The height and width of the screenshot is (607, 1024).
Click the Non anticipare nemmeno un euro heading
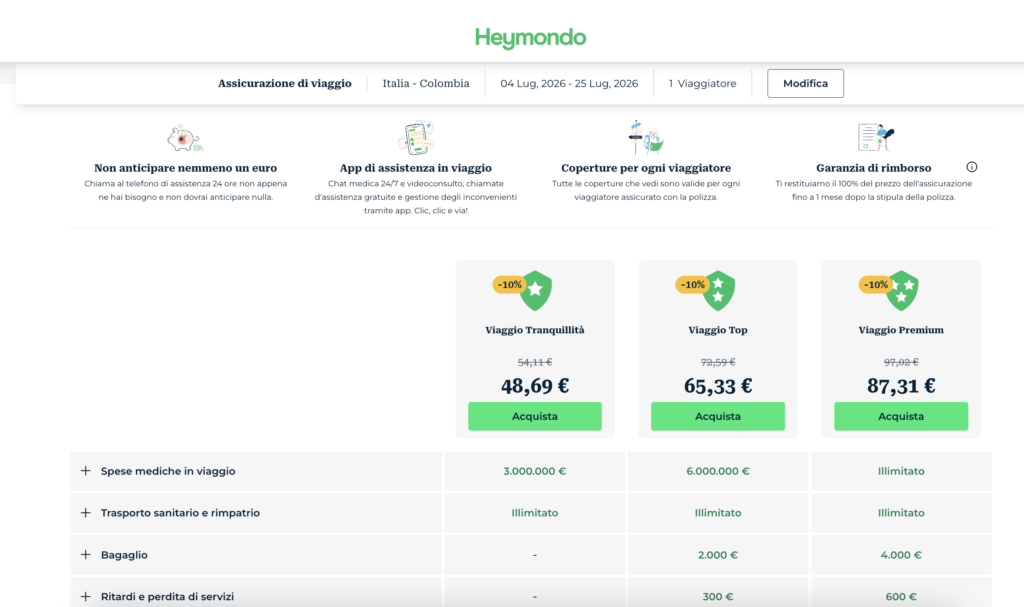[185, 168]
